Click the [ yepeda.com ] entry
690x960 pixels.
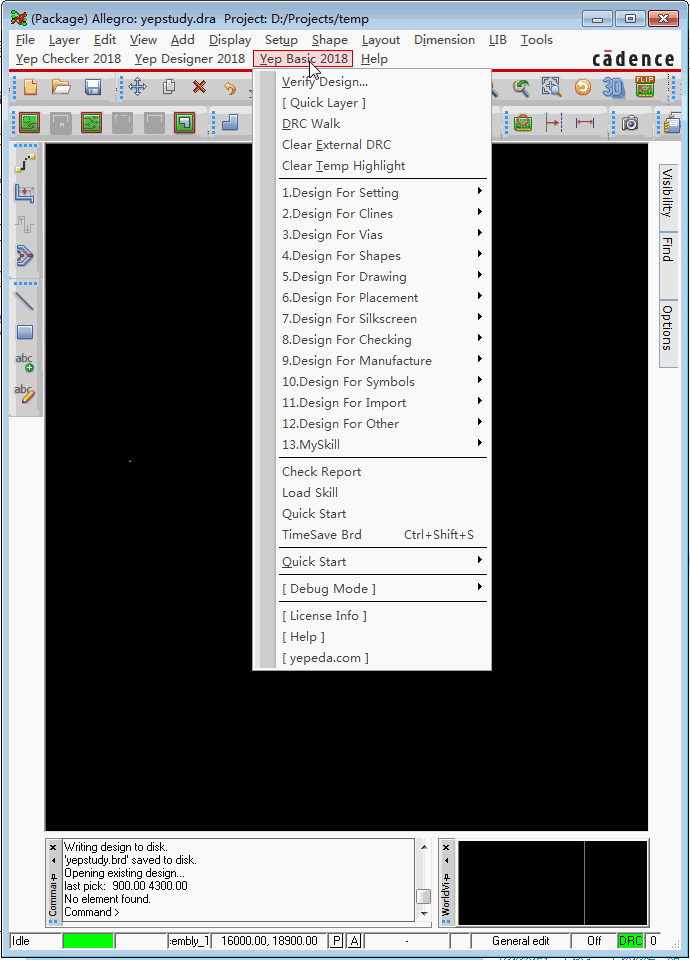pos(383,658)
